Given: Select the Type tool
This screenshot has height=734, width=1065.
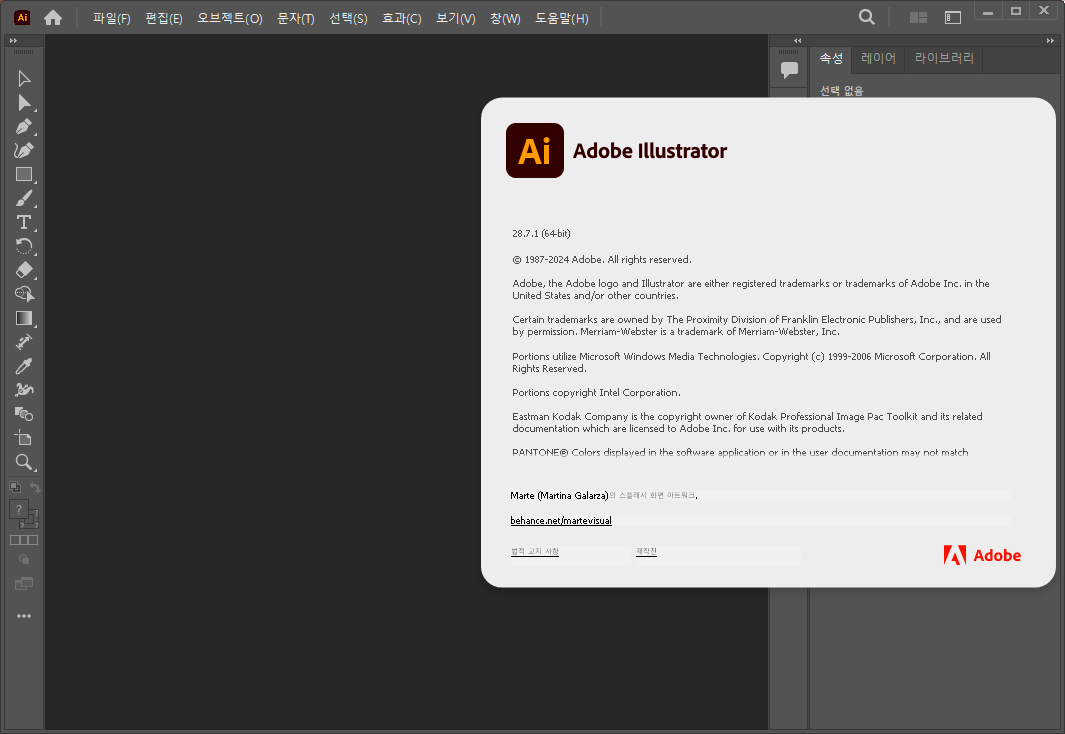Looking at the screenshot, I should pyautogui.click(x=24, y=222).
